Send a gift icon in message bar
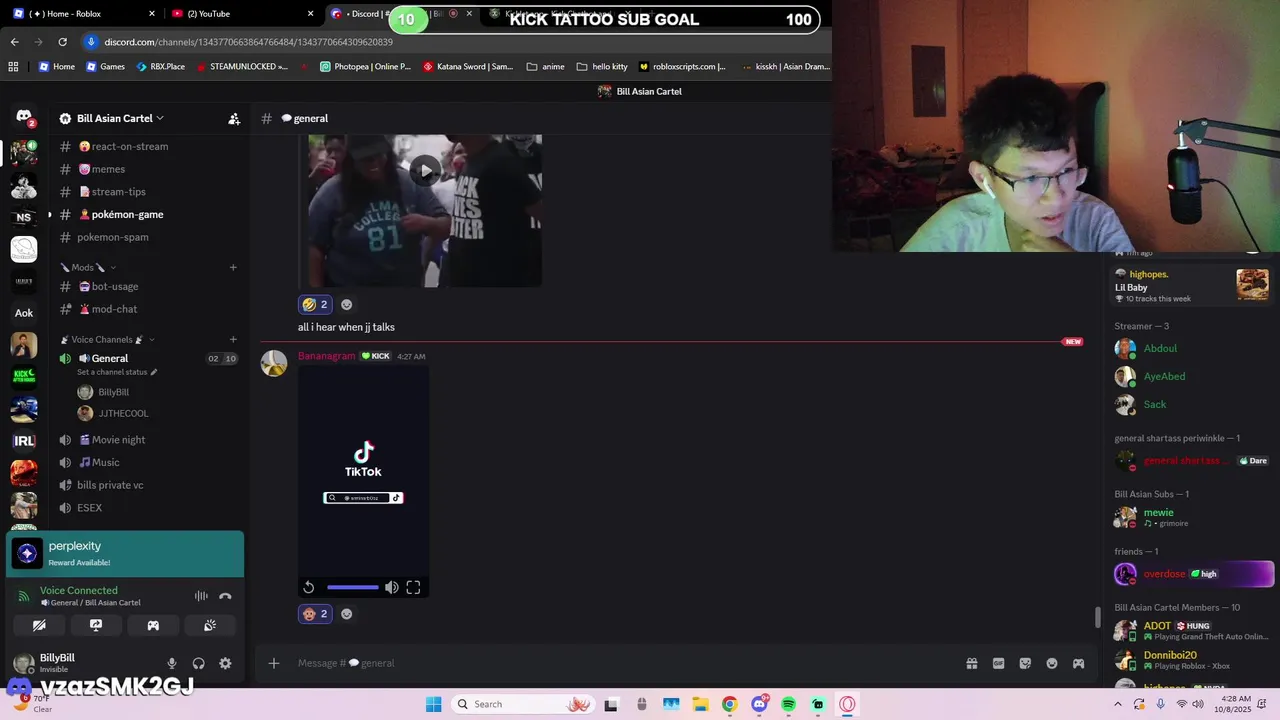 pyautogui.click(x=971, y=663)
